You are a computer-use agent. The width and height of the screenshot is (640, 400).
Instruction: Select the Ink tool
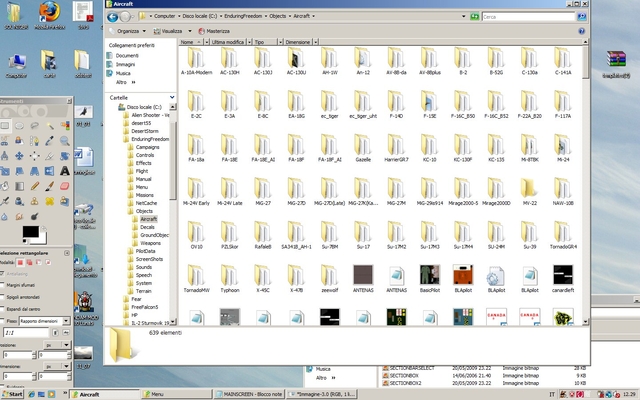19,201
